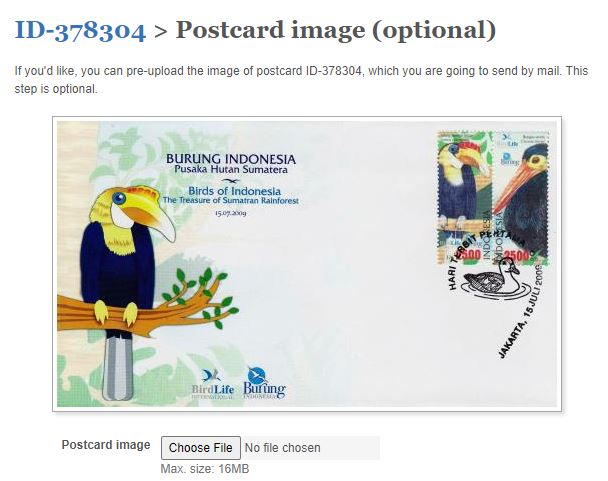The image size is (608, 481).
Task: Click the No file chosen text
Action: point(283,448)
